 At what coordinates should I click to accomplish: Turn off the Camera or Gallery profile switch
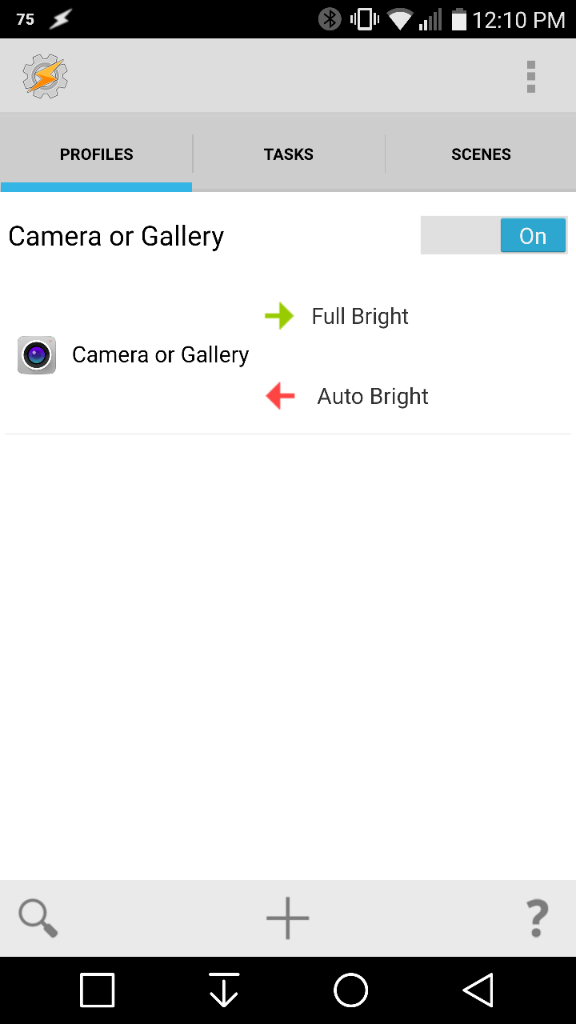[494, 235]
